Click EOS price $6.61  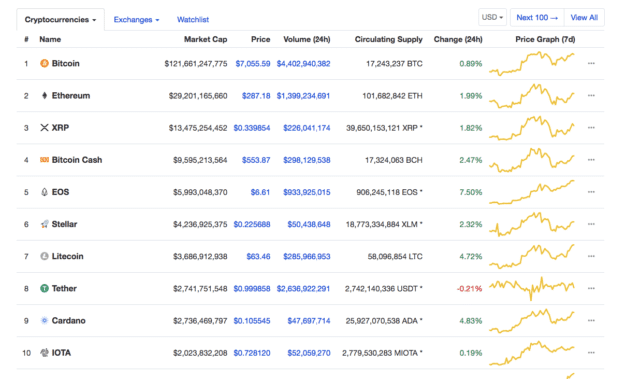coord(260,192)
